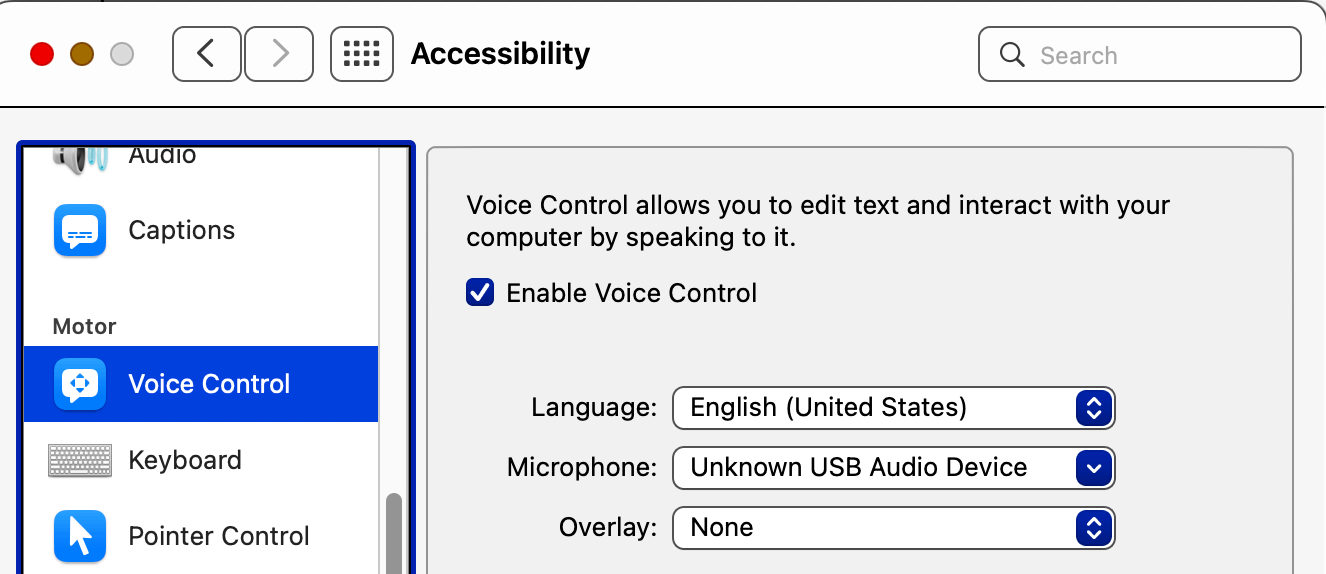Open the Language dropdown menu
Viewport: 1326px width, 574px height.
coord(894,408)
